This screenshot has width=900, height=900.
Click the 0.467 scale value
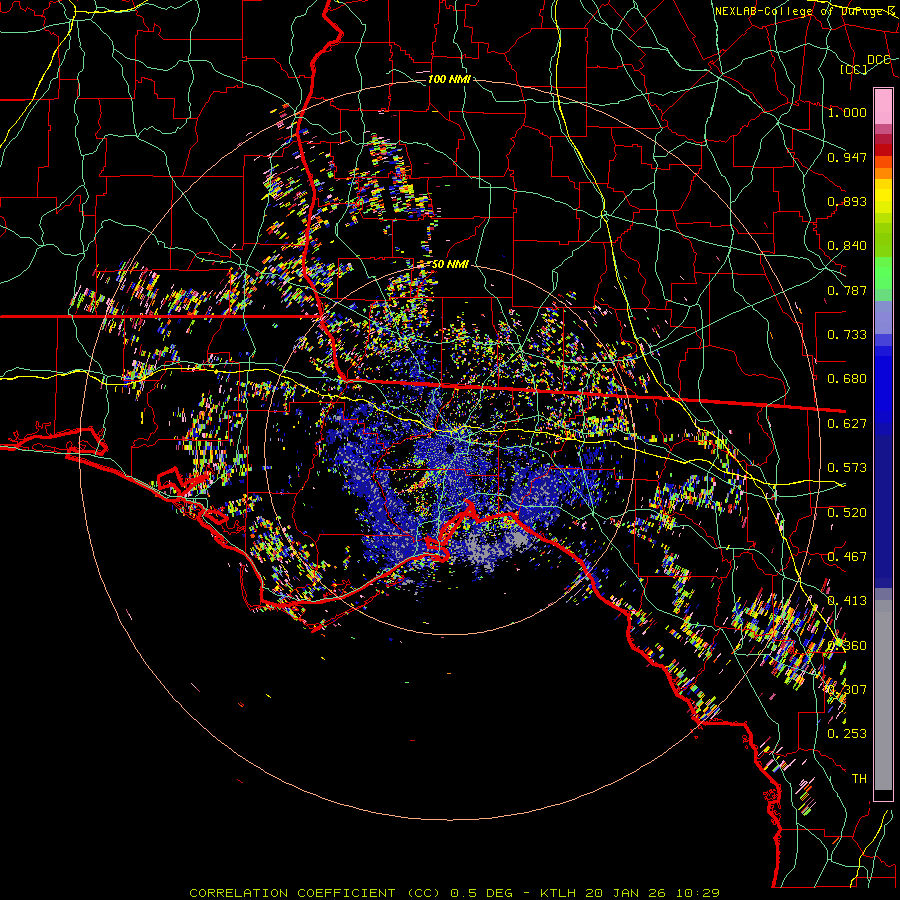(847, 557)
